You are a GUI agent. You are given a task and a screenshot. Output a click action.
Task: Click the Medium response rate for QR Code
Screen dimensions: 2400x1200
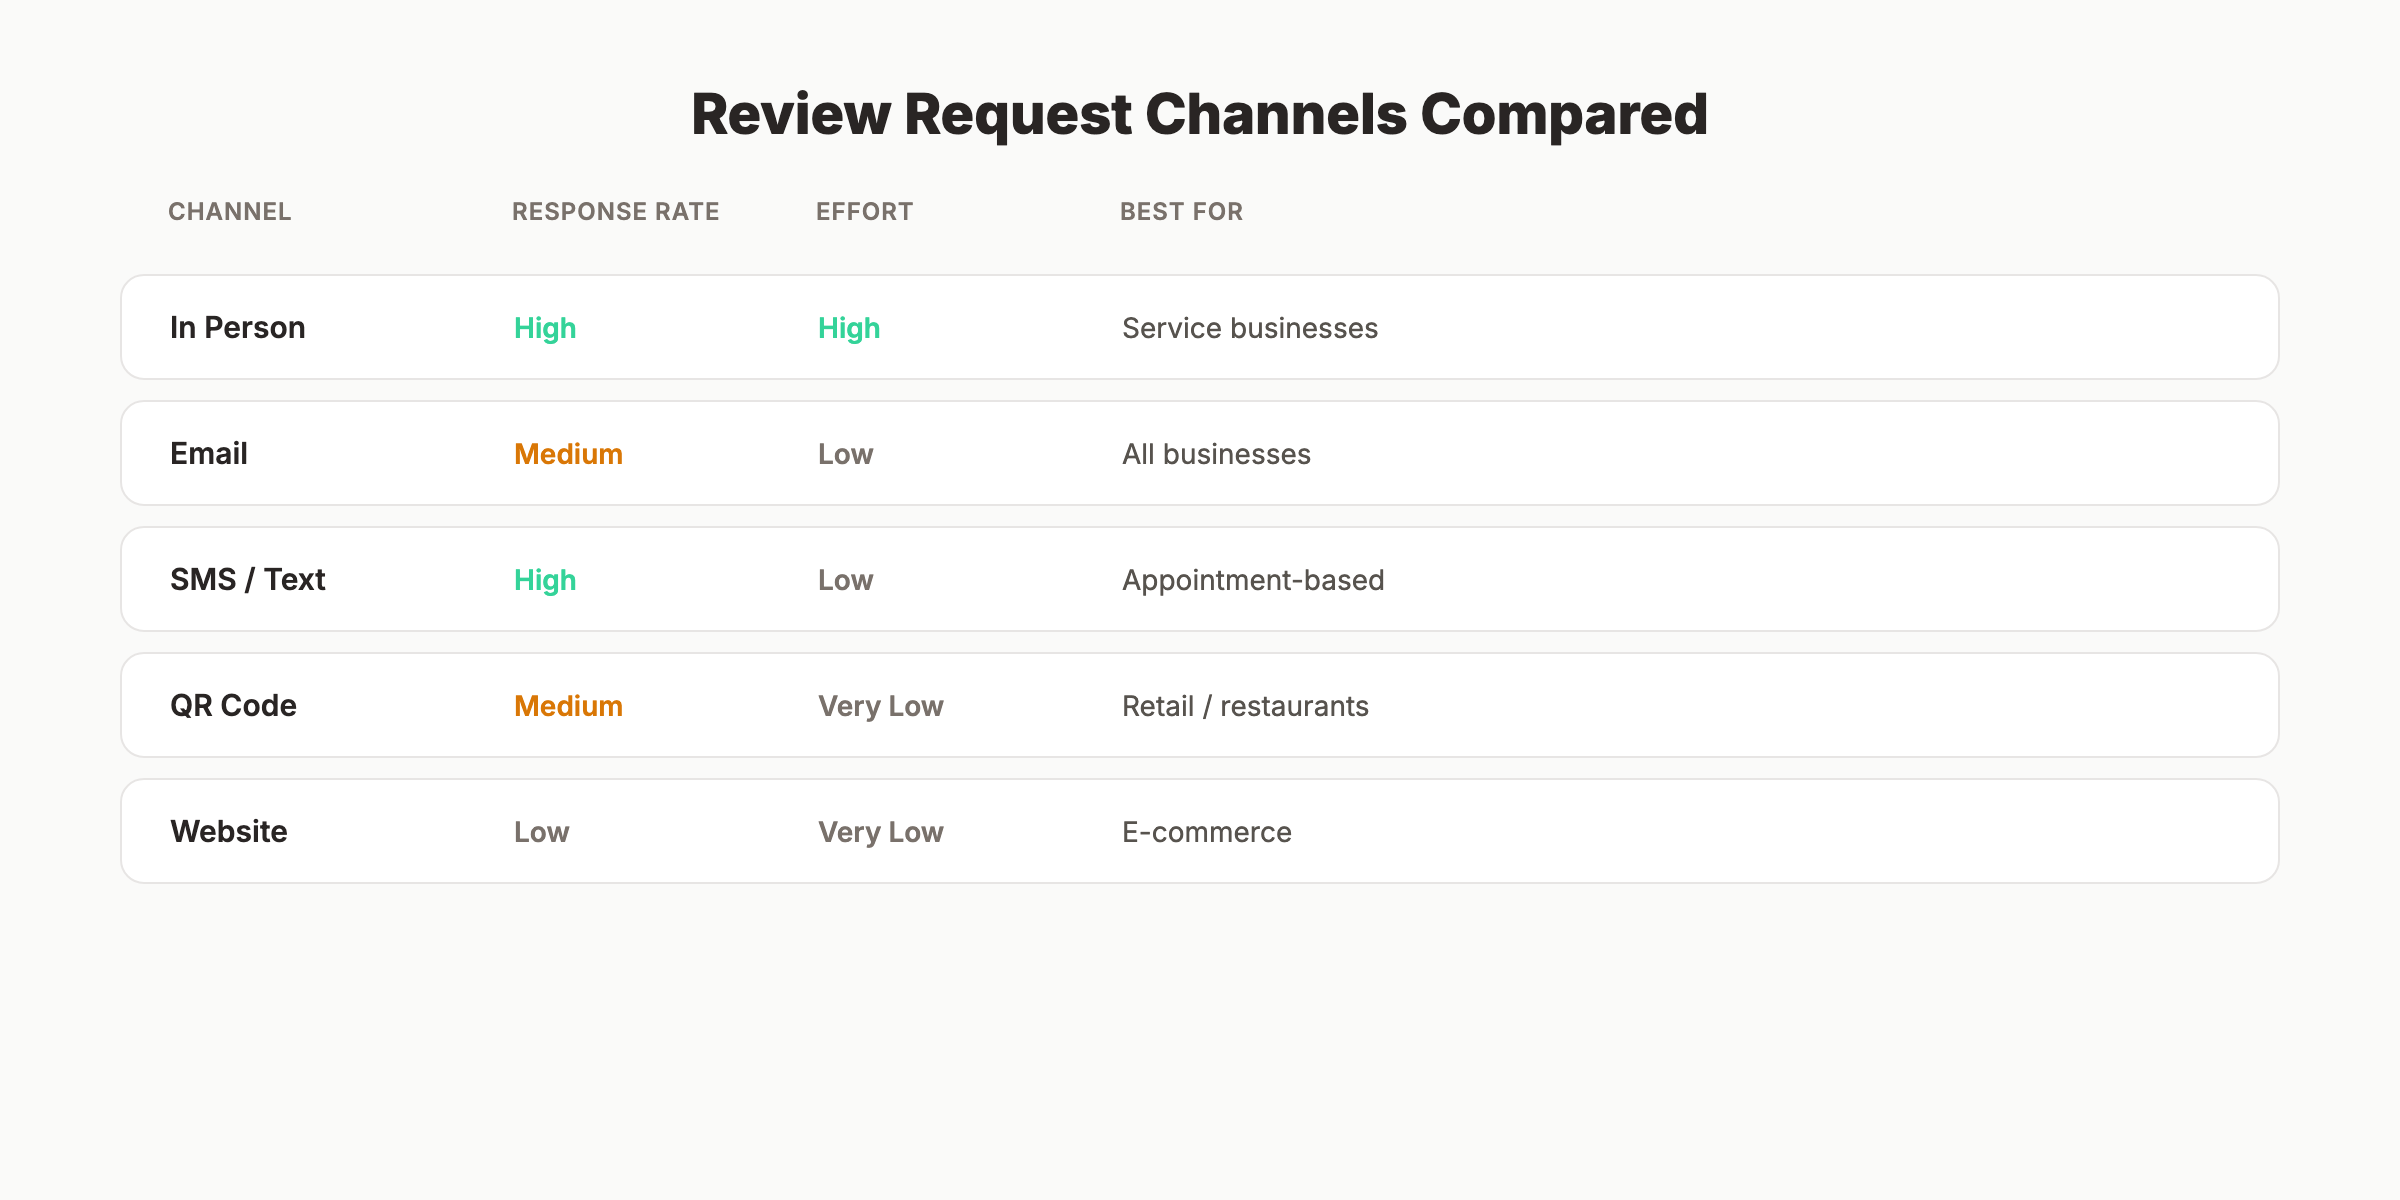pos(567,706)
